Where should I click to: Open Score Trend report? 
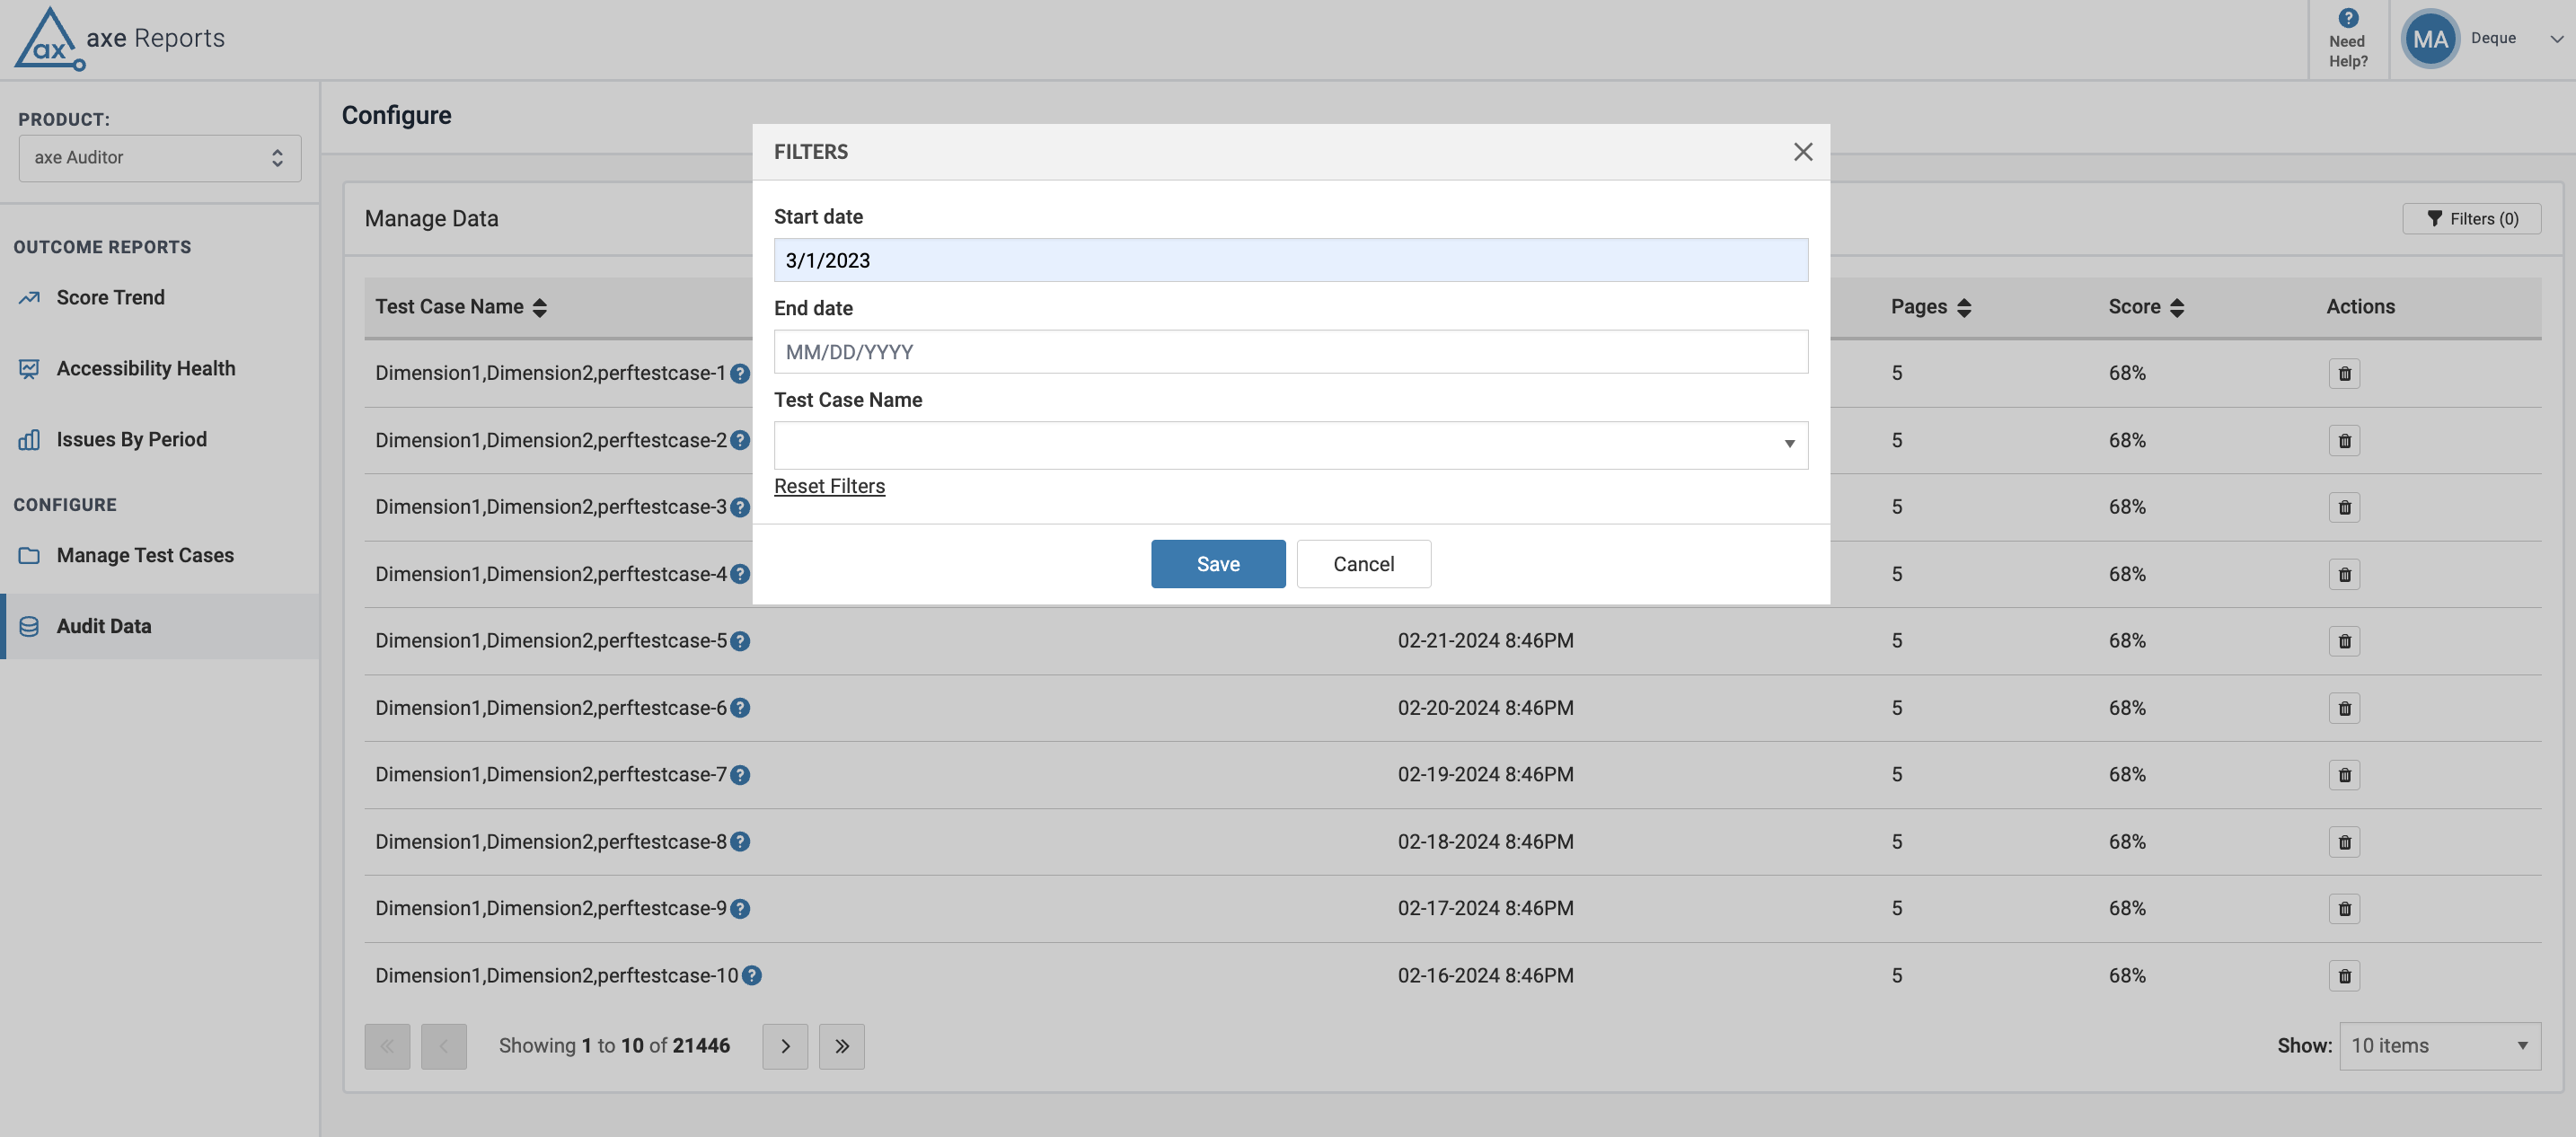(x=110, y=298)
